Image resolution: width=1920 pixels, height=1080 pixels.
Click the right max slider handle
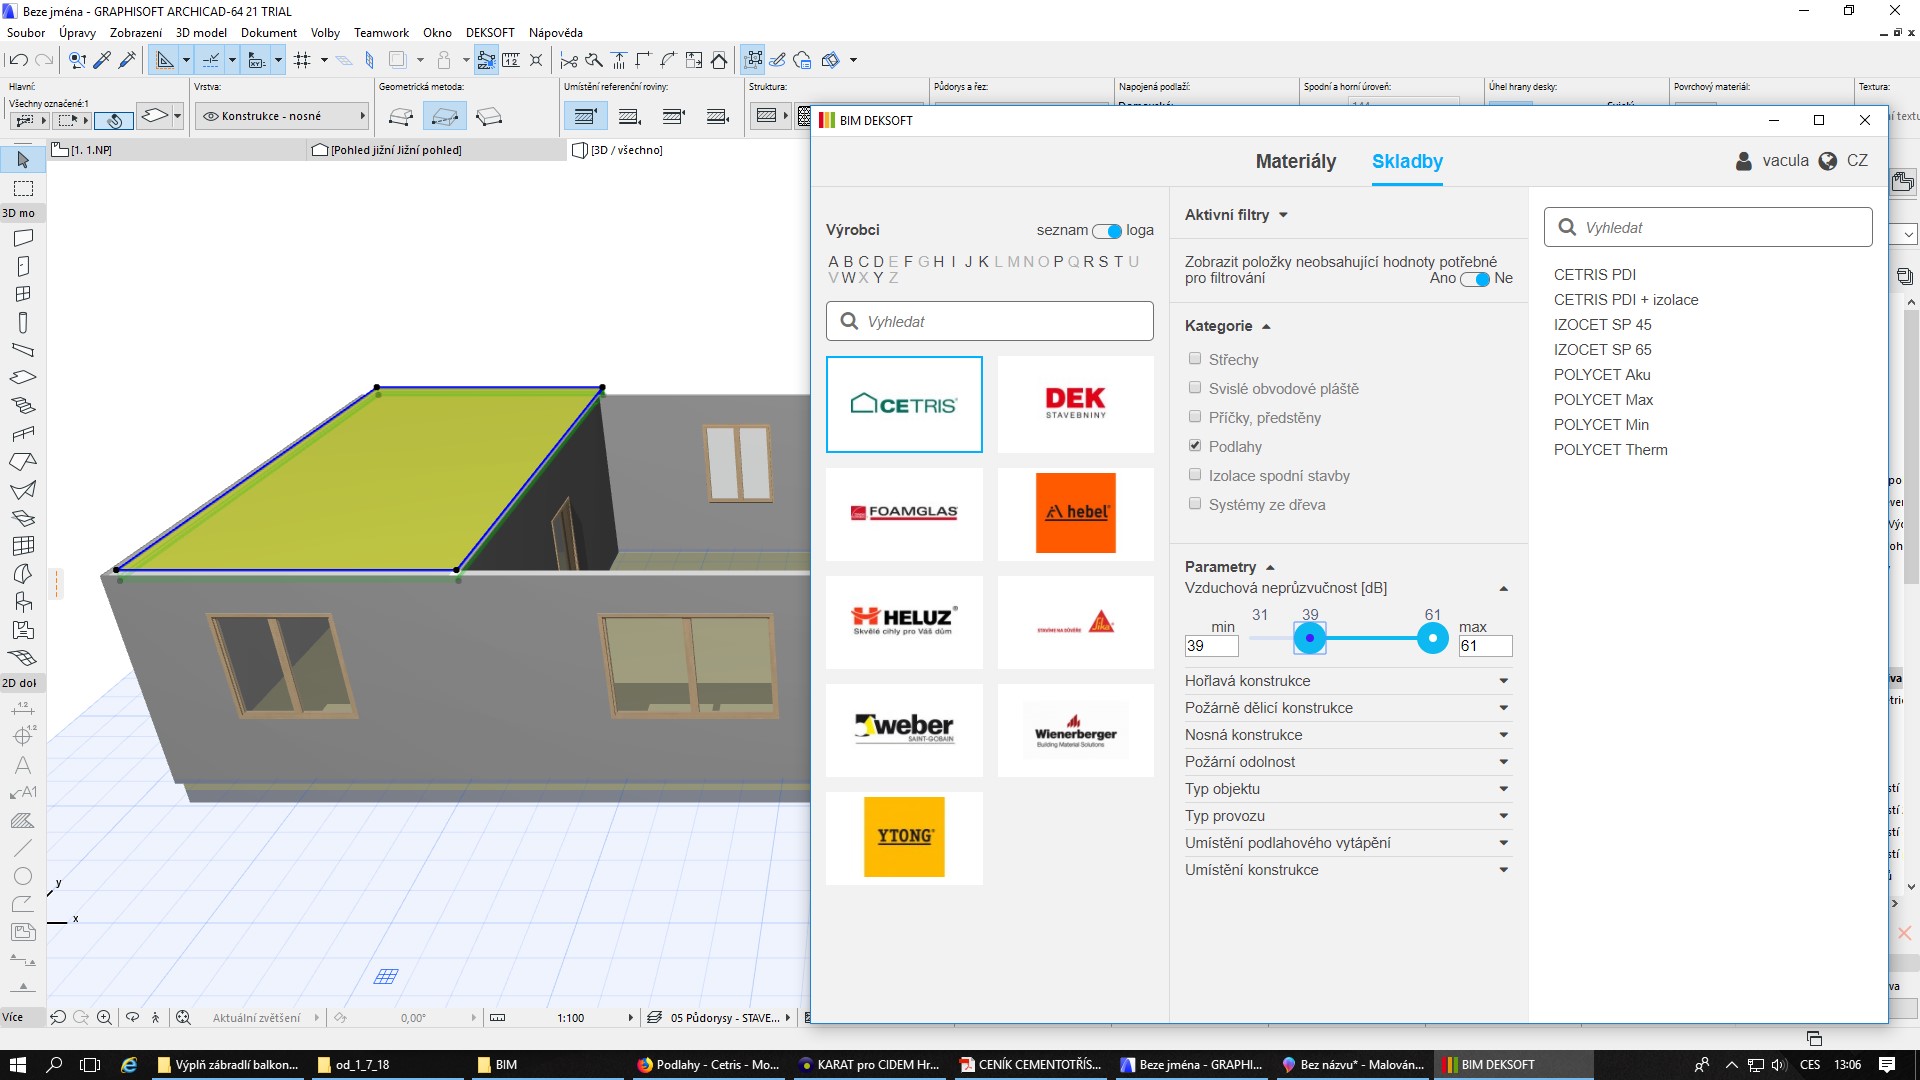[x=1432, y=638]
